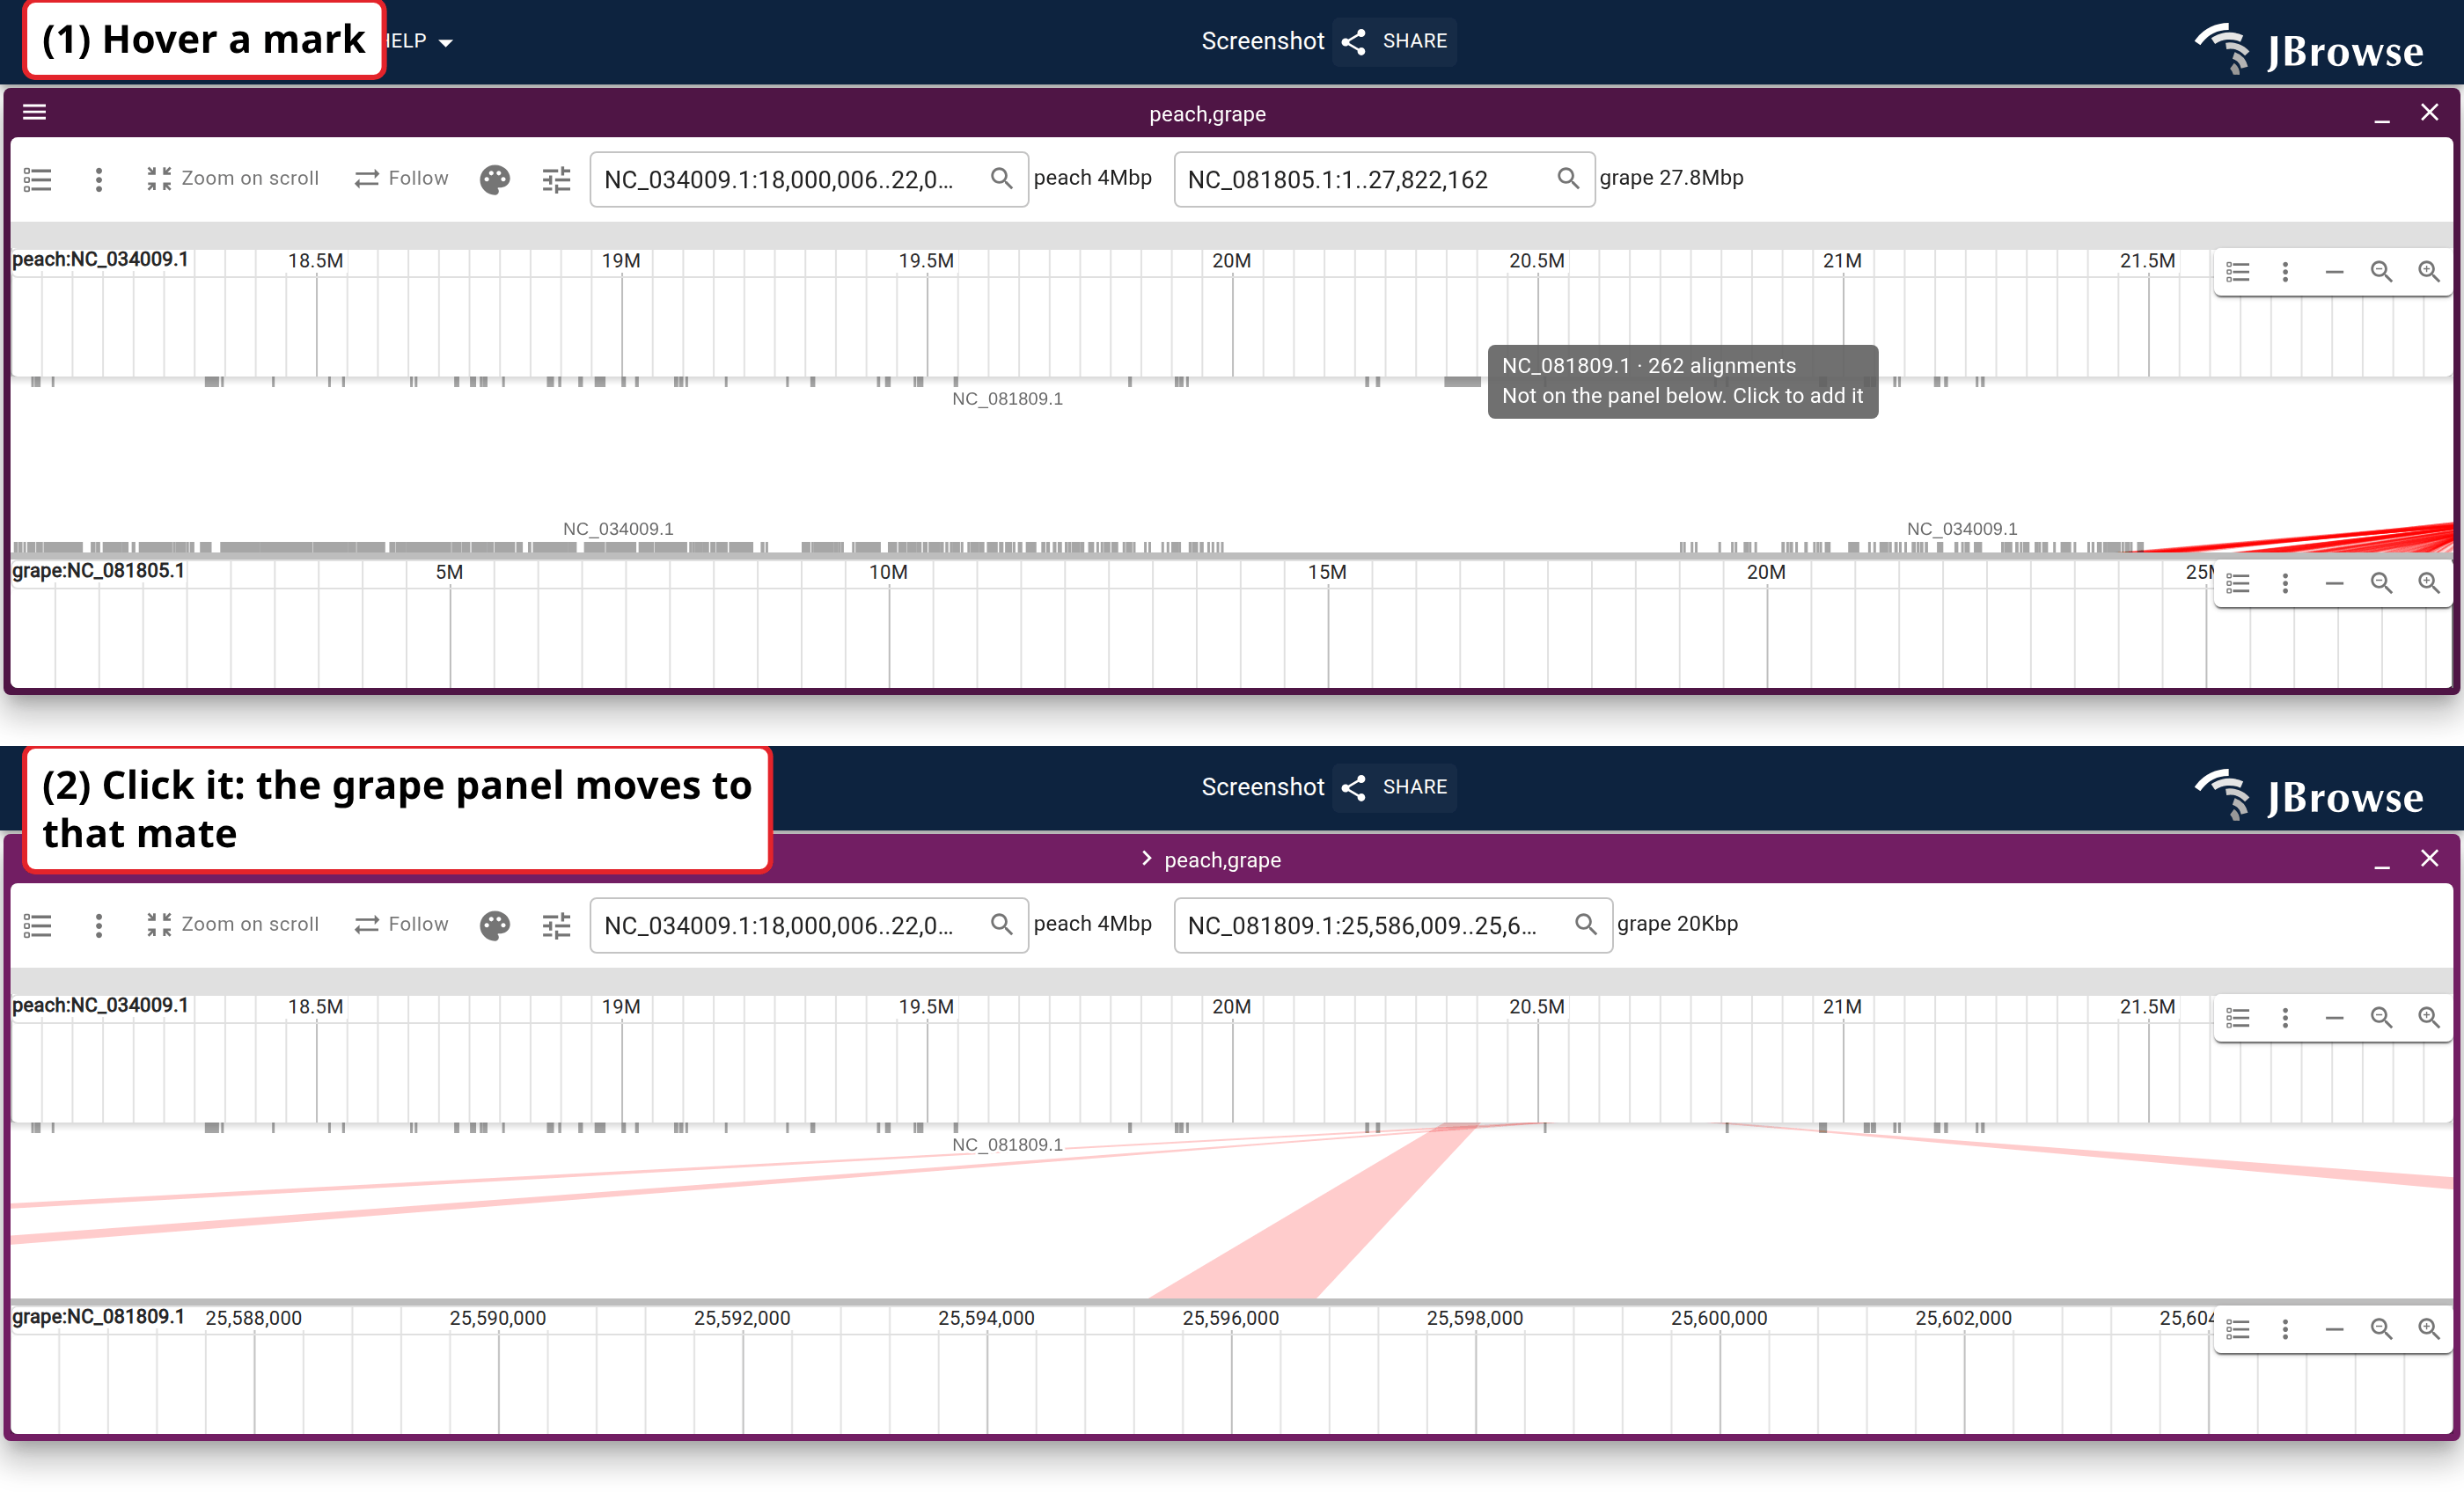This screenshot has height=1492, width=2464.
Task: Open row menu for top peach row
Action: coord(2285,272)
